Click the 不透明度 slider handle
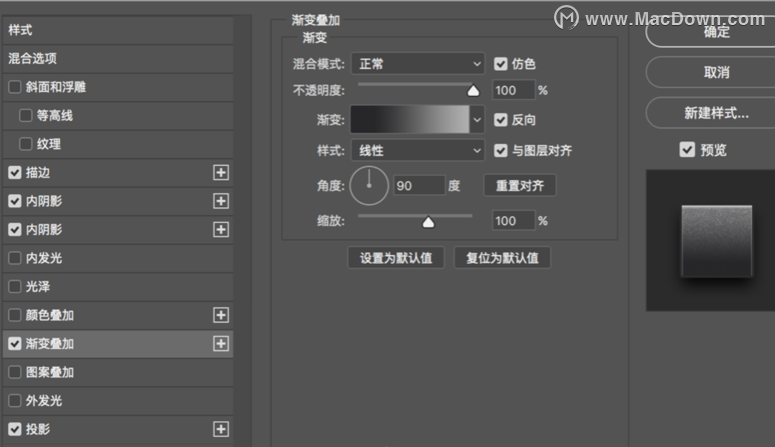 tap(473, 90)
